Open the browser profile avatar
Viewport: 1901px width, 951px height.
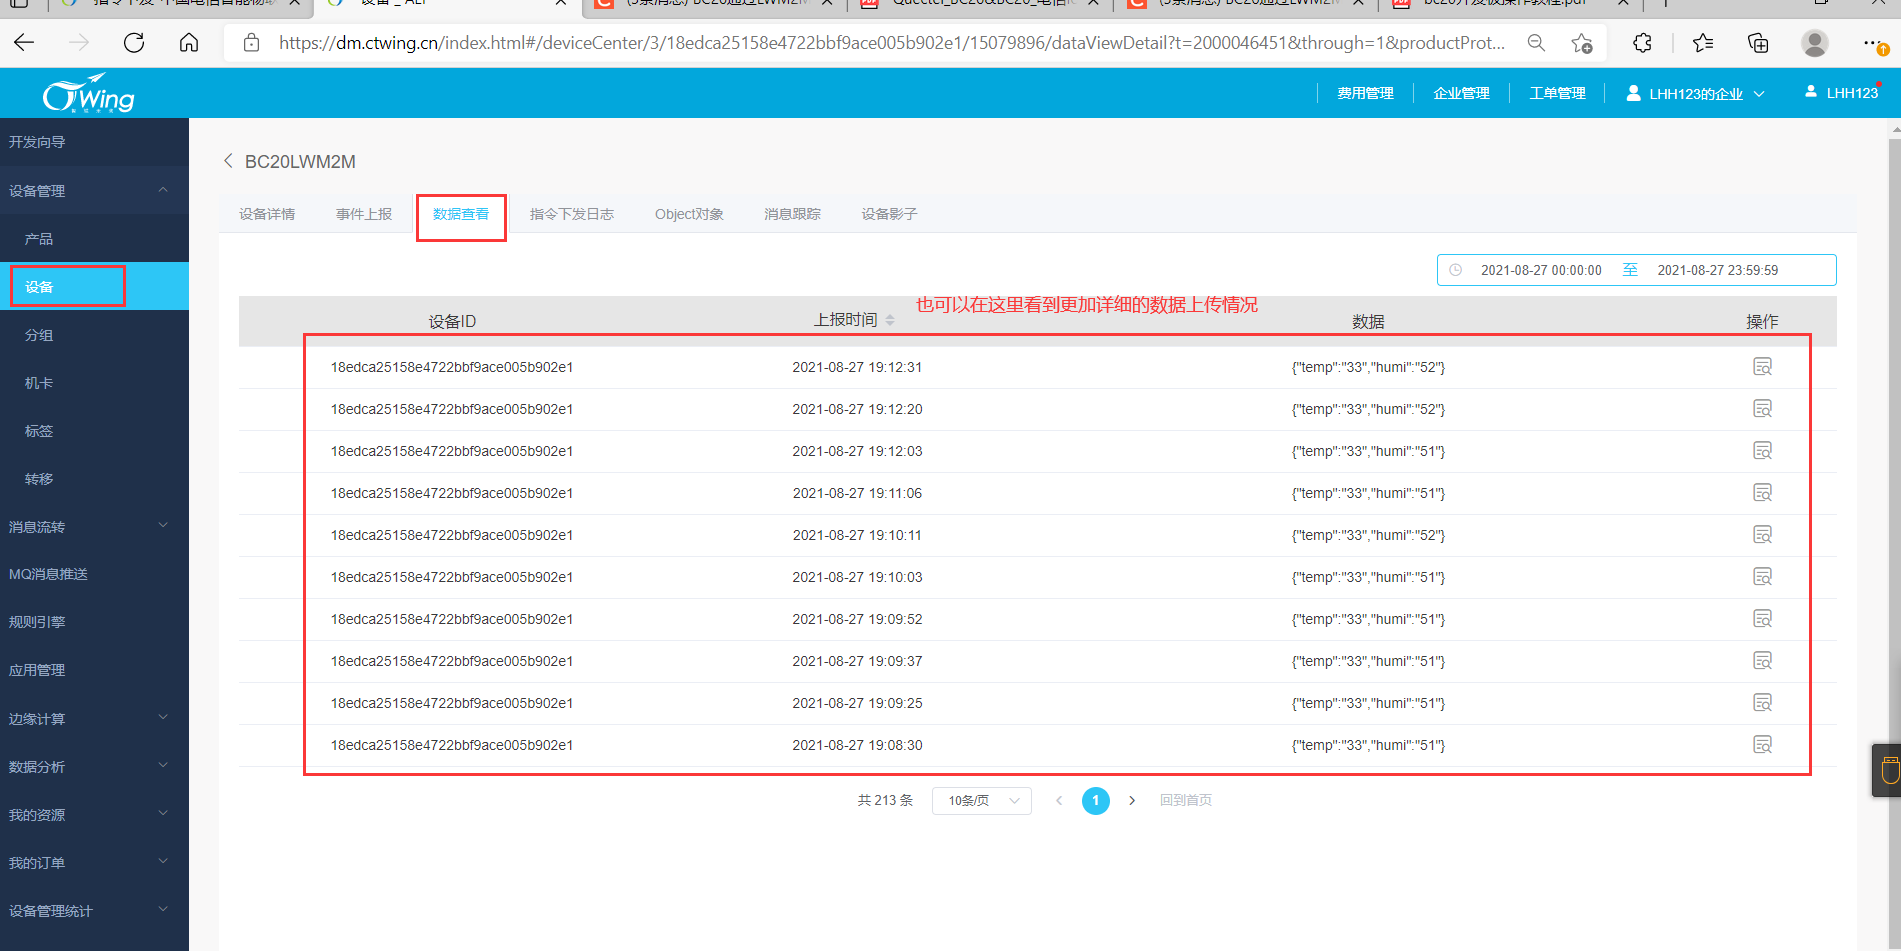1814,43
